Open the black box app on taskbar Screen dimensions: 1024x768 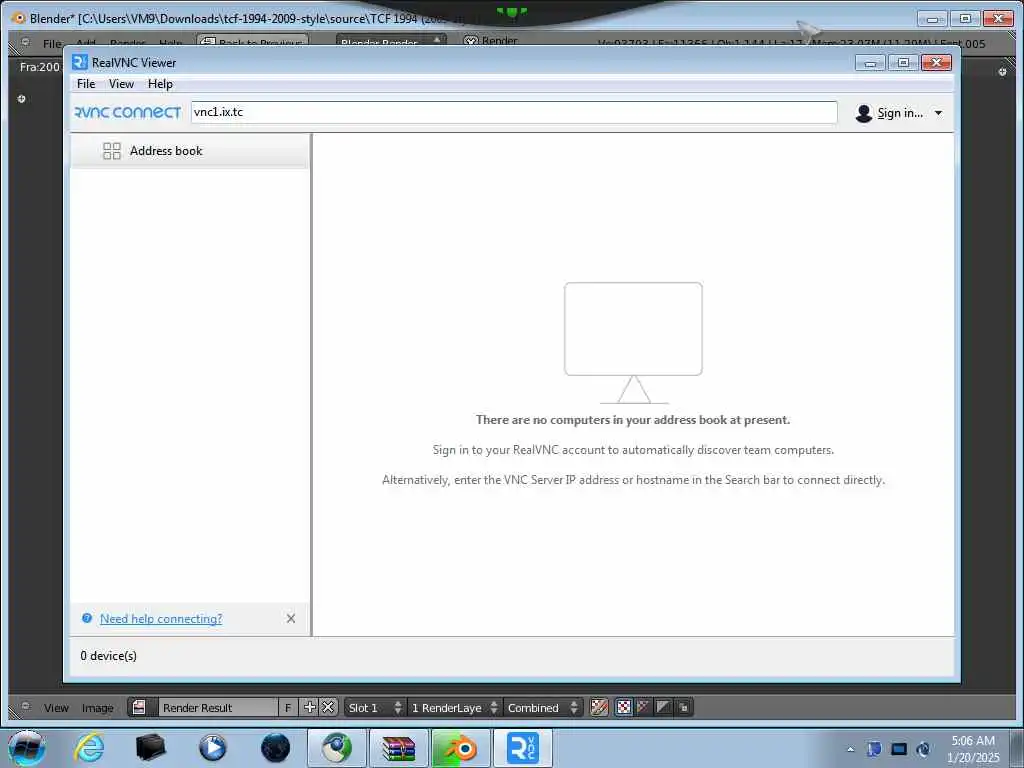[x=150, y=748]
